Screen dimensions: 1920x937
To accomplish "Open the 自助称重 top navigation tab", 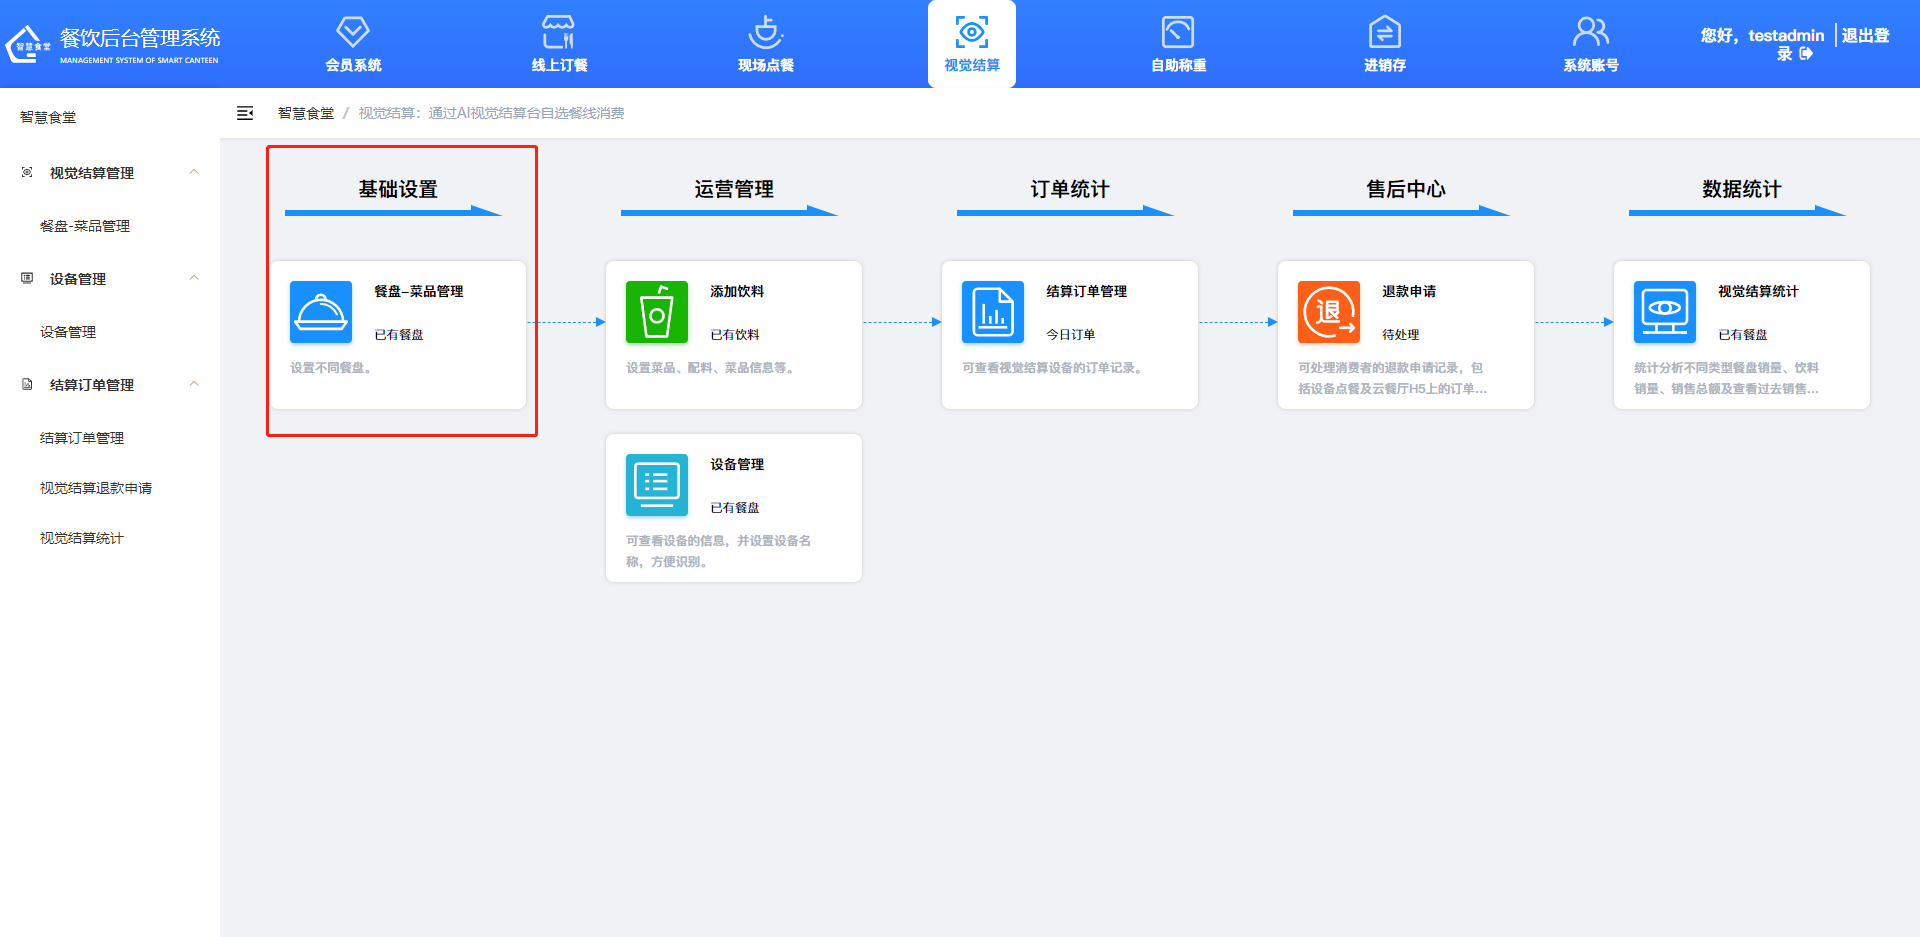I will tap(1178, 45).
